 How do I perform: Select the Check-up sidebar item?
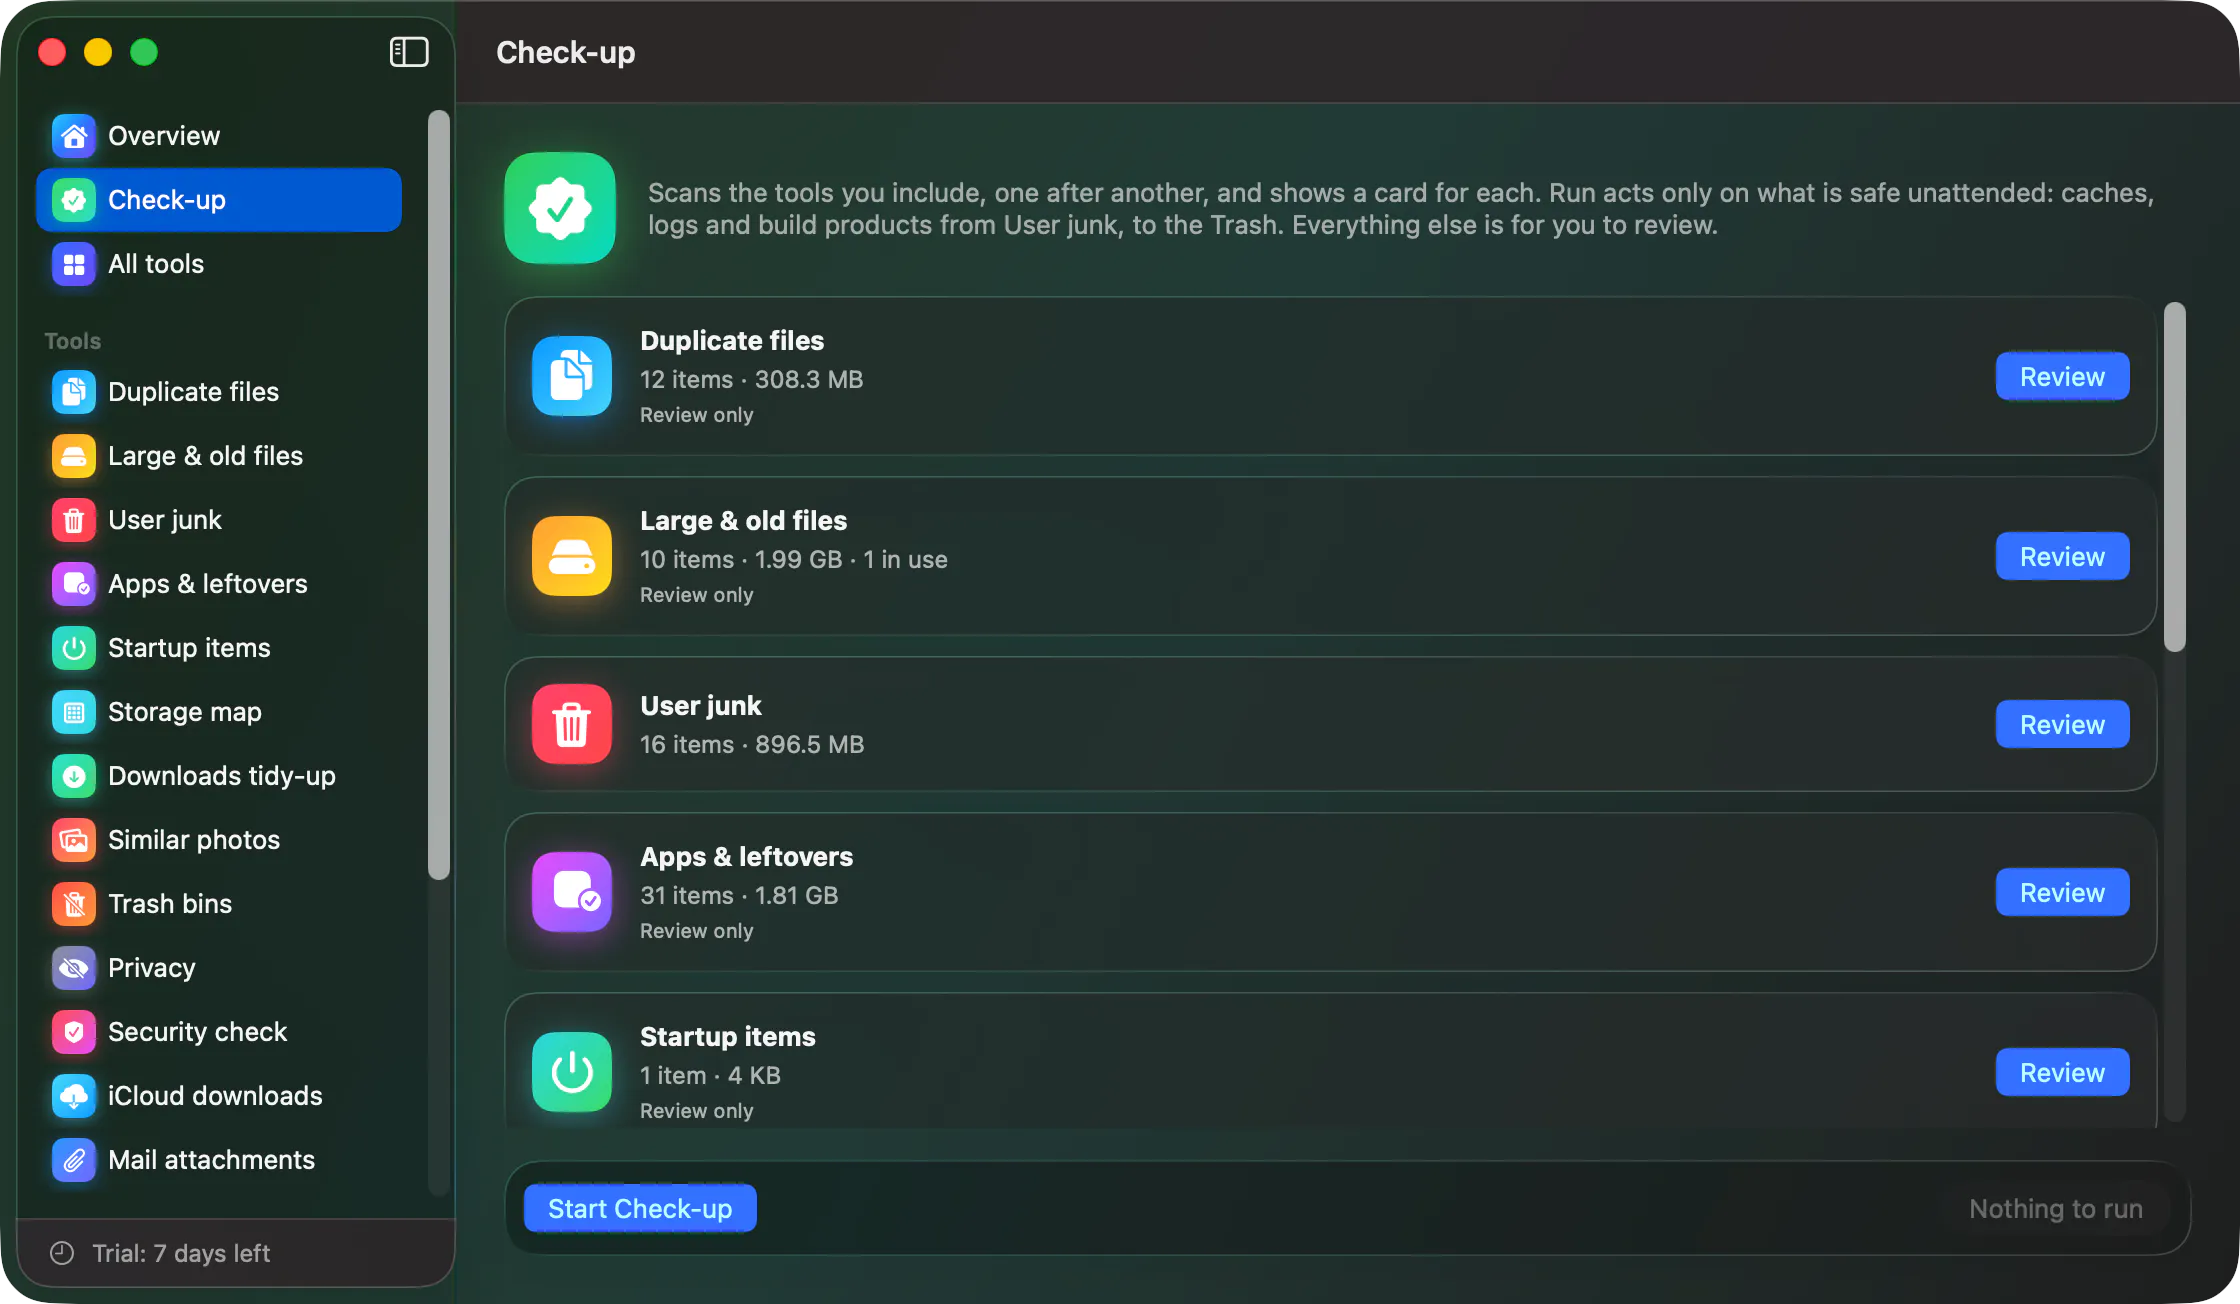coord(219,200)
